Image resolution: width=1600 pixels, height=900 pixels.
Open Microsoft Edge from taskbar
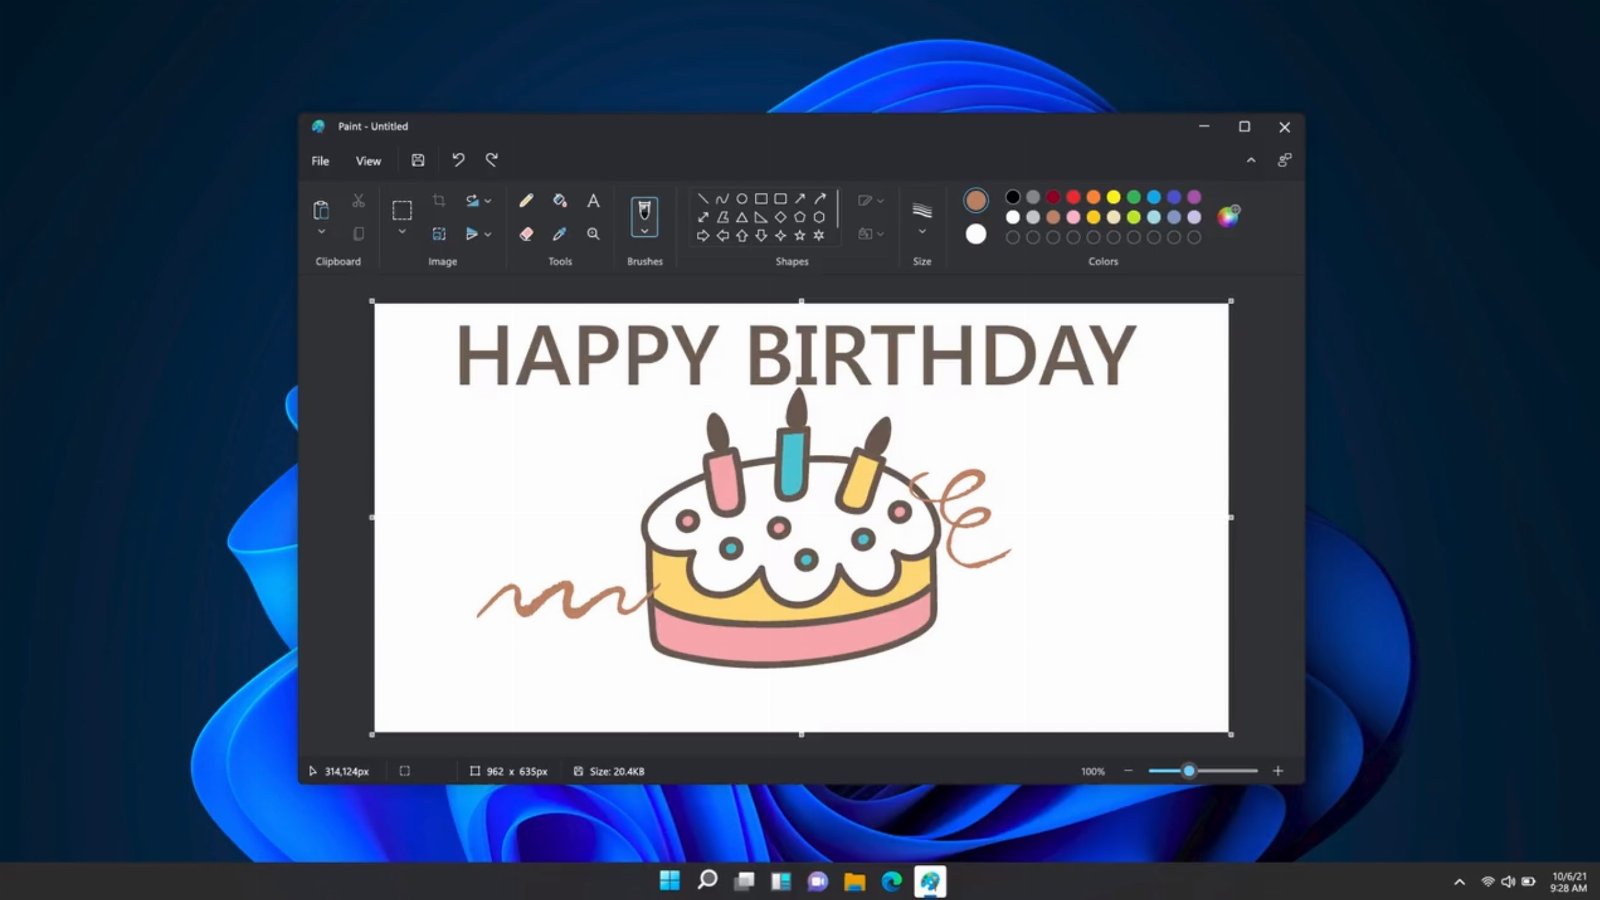892,881
